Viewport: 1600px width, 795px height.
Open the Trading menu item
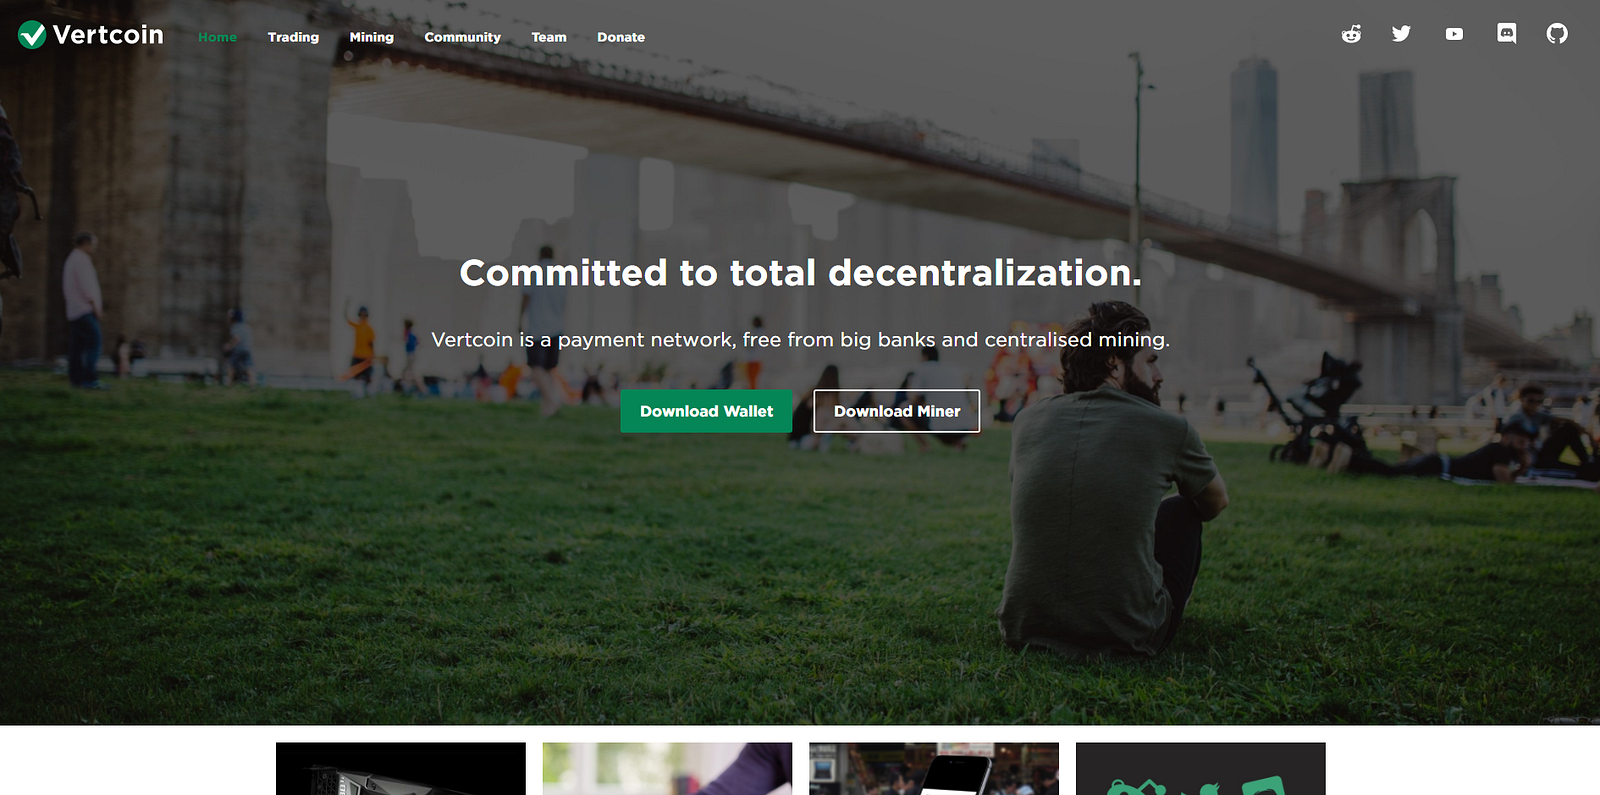(293, 37)
